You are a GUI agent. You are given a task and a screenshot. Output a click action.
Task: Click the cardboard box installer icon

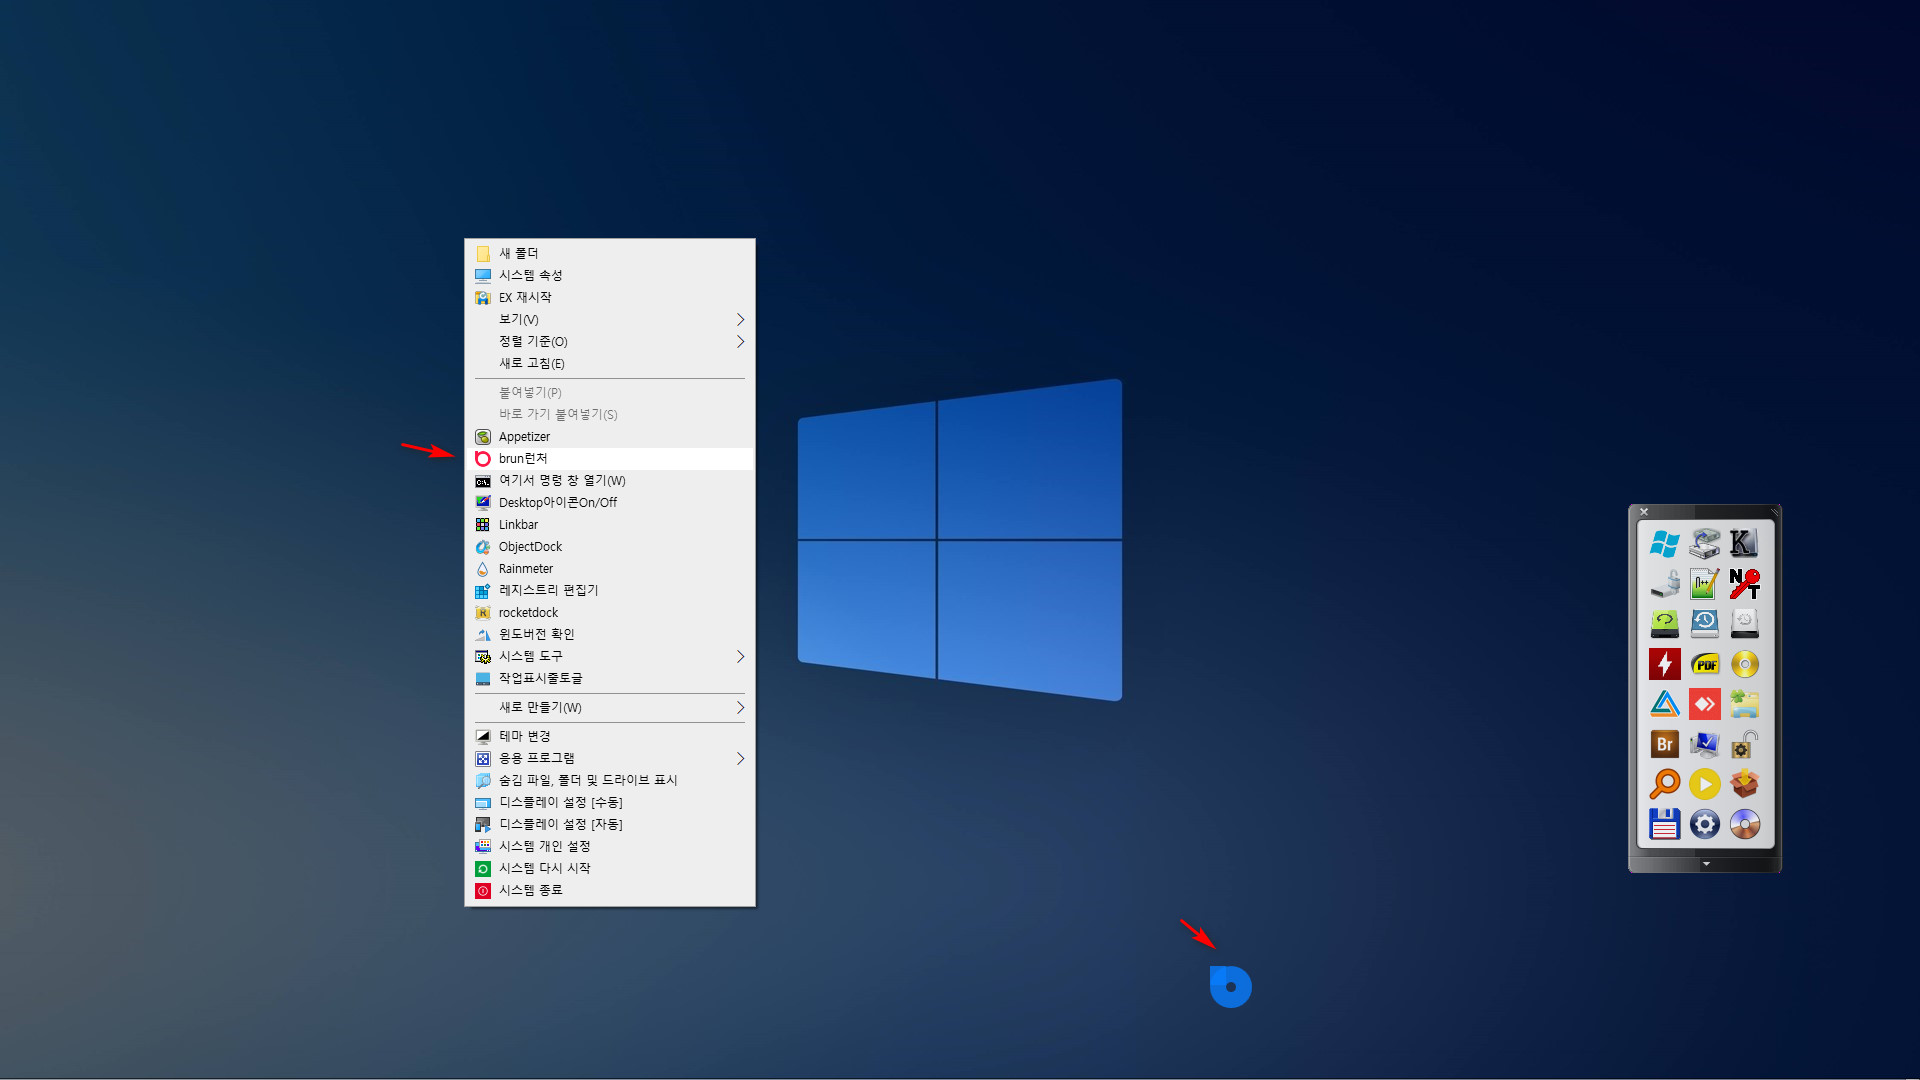pos(1745,784)
